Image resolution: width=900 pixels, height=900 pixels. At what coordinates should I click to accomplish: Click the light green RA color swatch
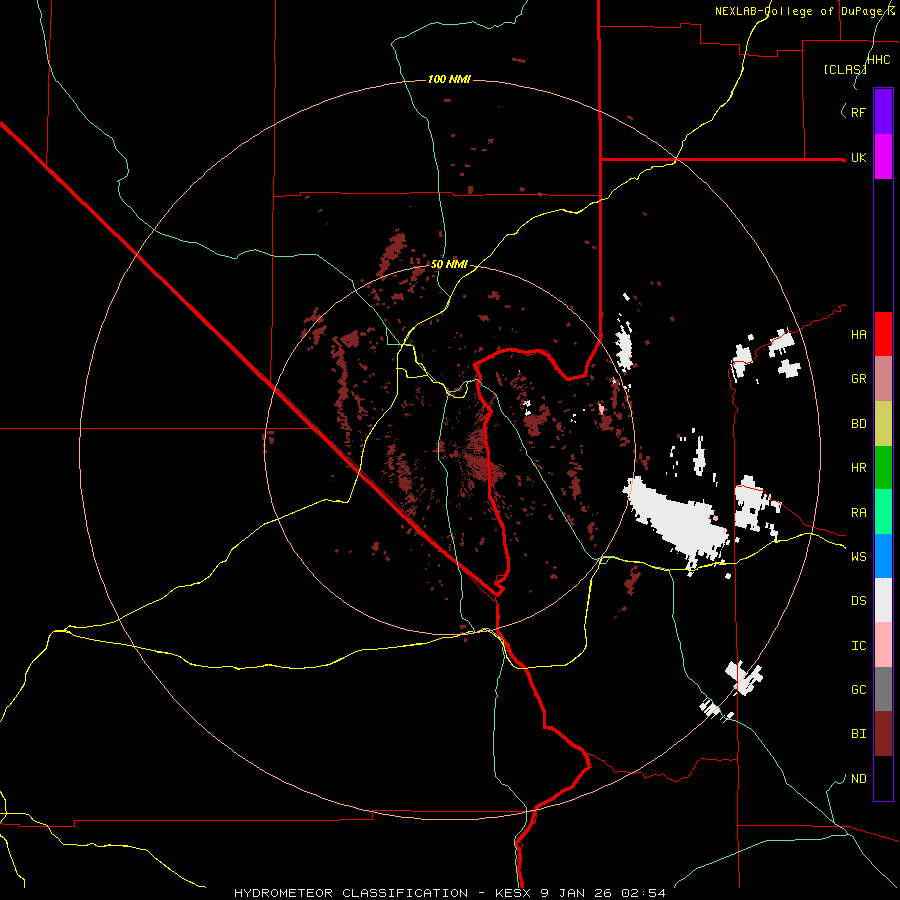(883, 512)
